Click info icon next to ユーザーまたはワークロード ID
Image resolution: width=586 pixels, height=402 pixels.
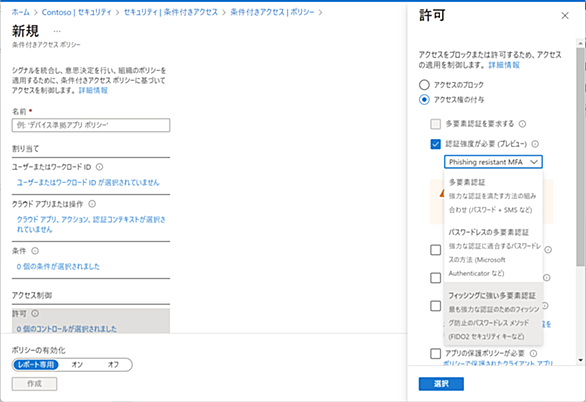tap(99, 167)
